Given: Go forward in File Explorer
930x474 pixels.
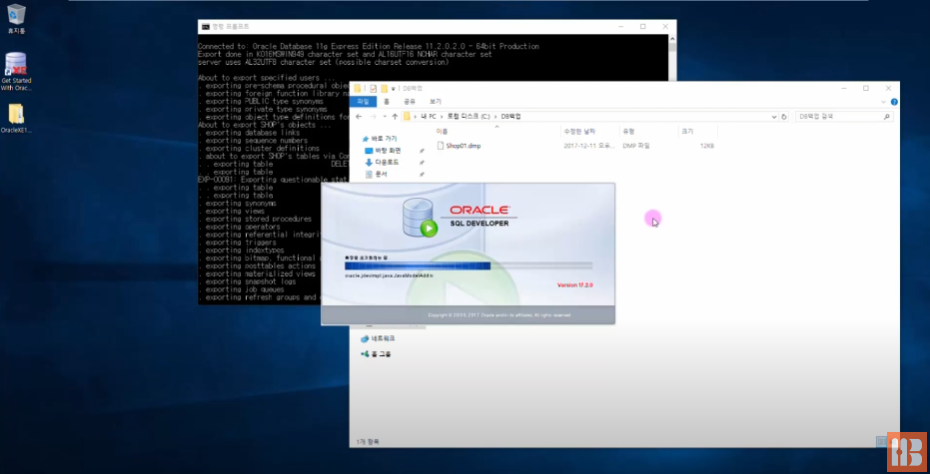Looking at the screenshot, I should 373,117.
